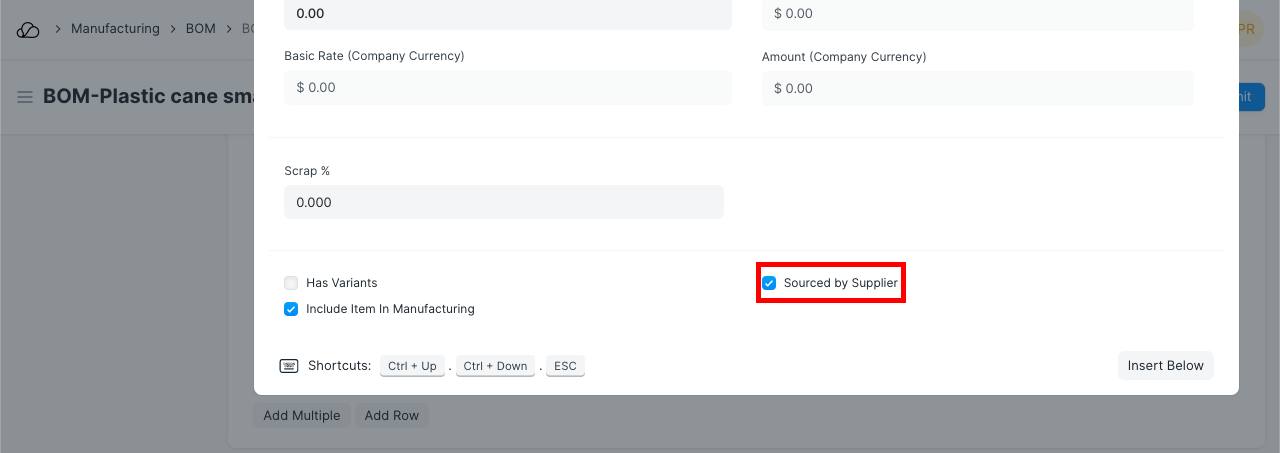Image resolution: width=1280 pixels, height=453 pixels.
Task: Go to the Manufacturing breadcrumb
Action: 115,29
